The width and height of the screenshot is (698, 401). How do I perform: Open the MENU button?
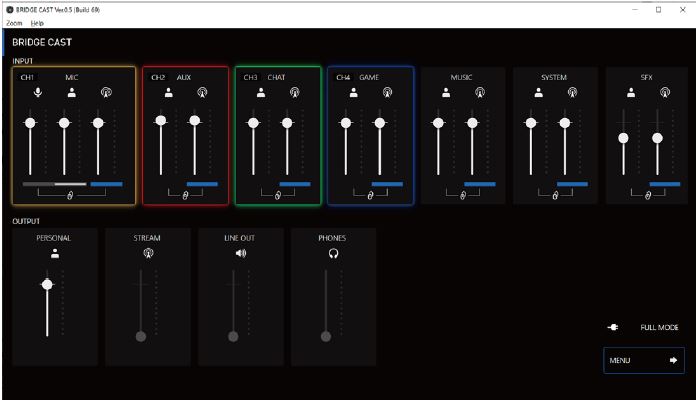click(x=644, y=360)
